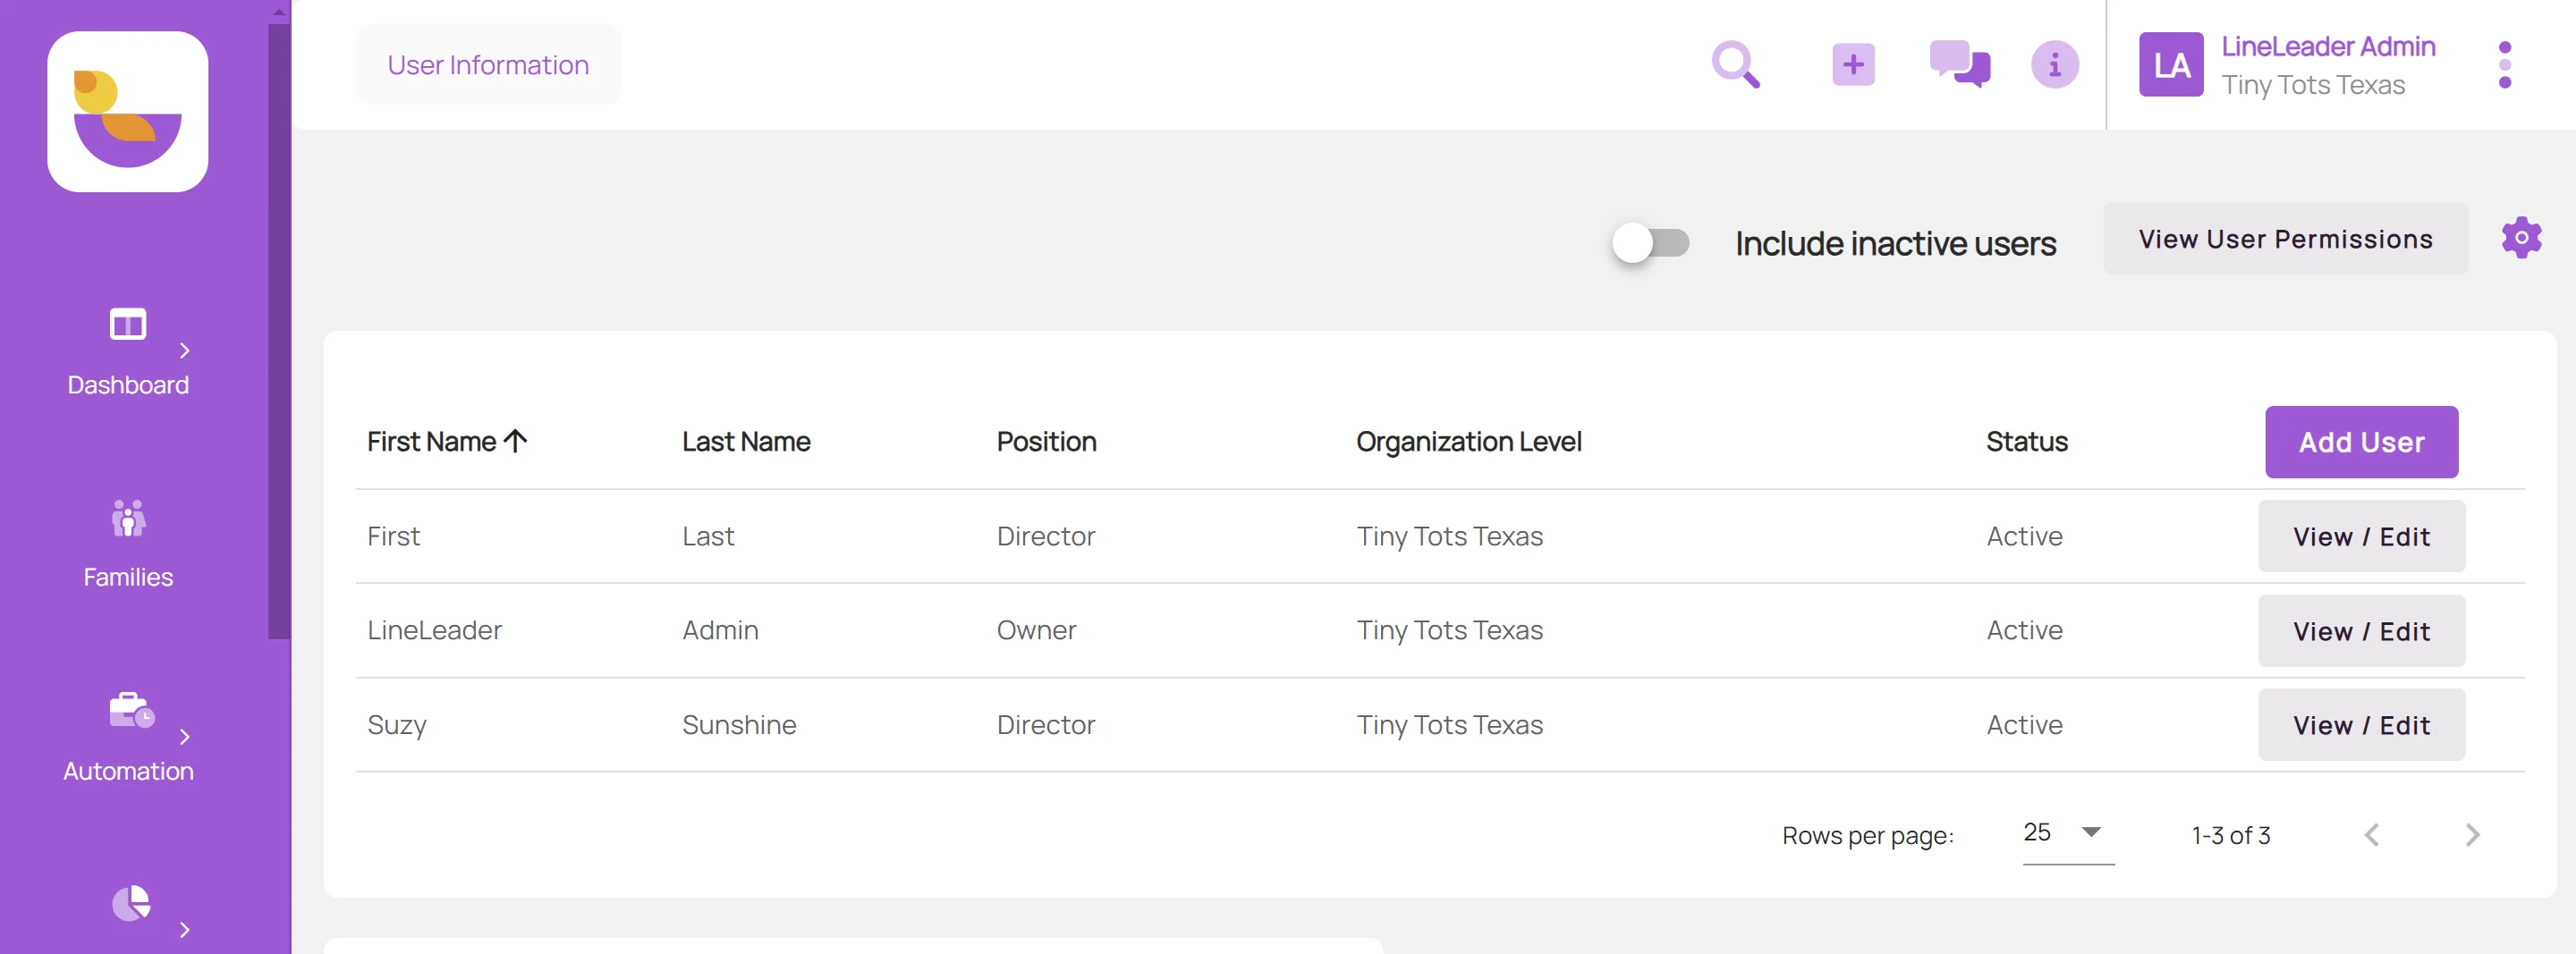The image size is (2576, 954).
Task: Open the Rows per page dropdown
Action: coord(2068,833)
